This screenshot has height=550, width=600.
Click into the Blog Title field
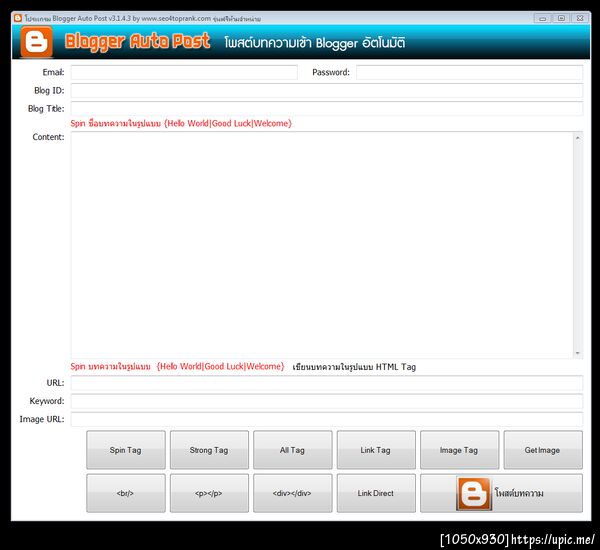pos(326,109)
